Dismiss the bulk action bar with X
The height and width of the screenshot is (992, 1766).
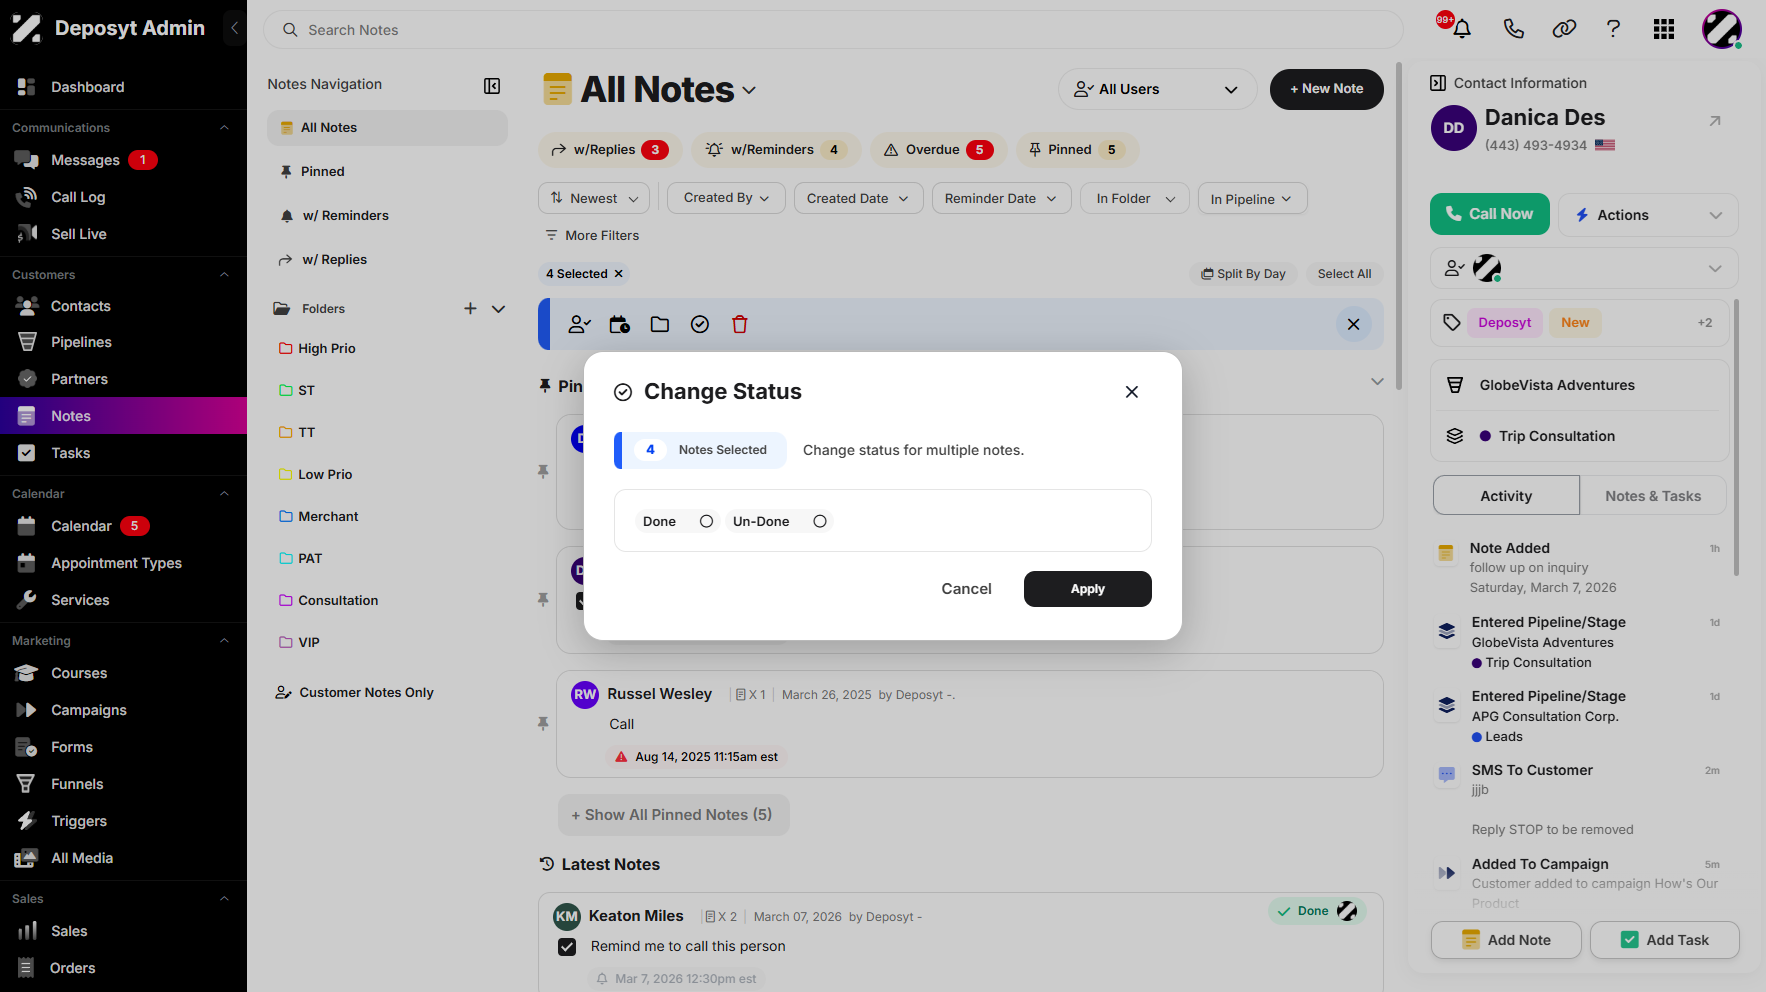[1353, 324]
